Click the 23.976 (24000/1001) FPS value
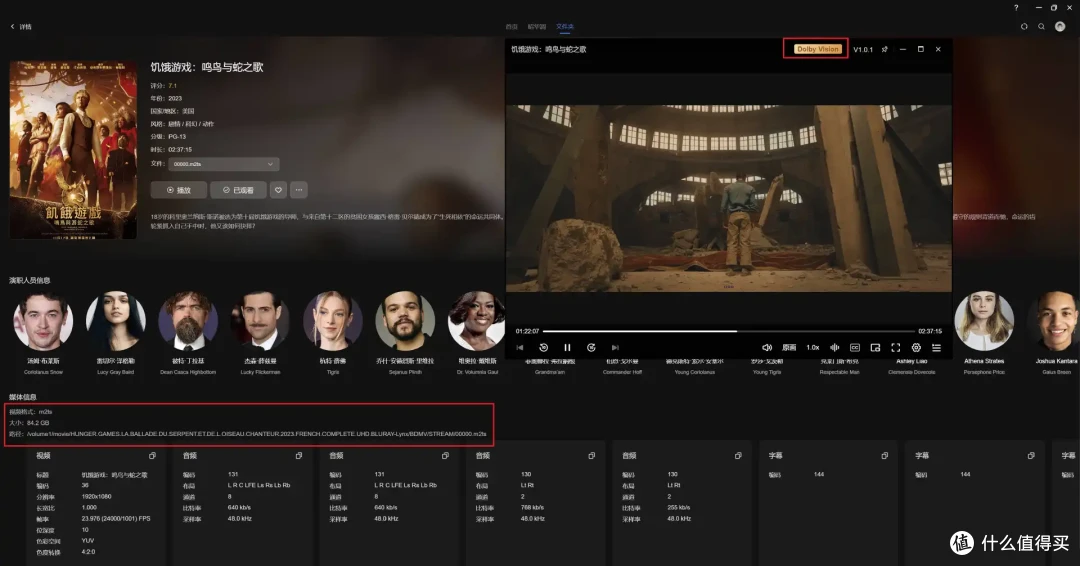This screenshot has height=566, width=1080. (116, 518)
